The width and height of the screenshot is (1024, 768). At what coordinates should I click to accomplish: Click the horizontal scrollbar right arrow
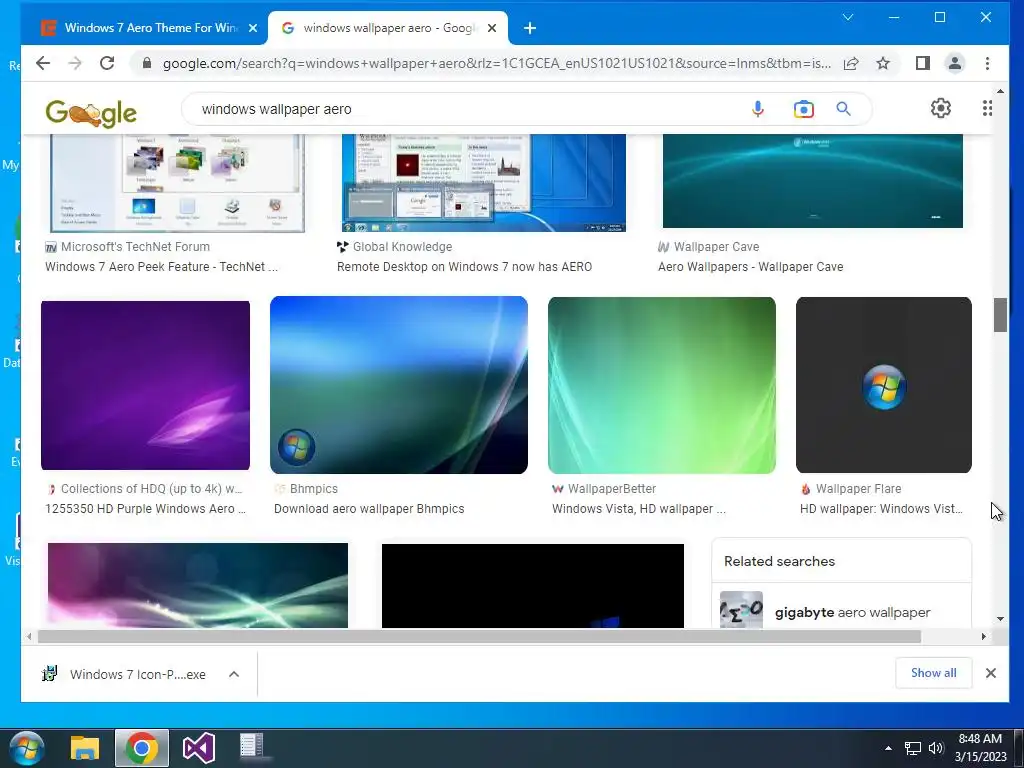(984, 636)
